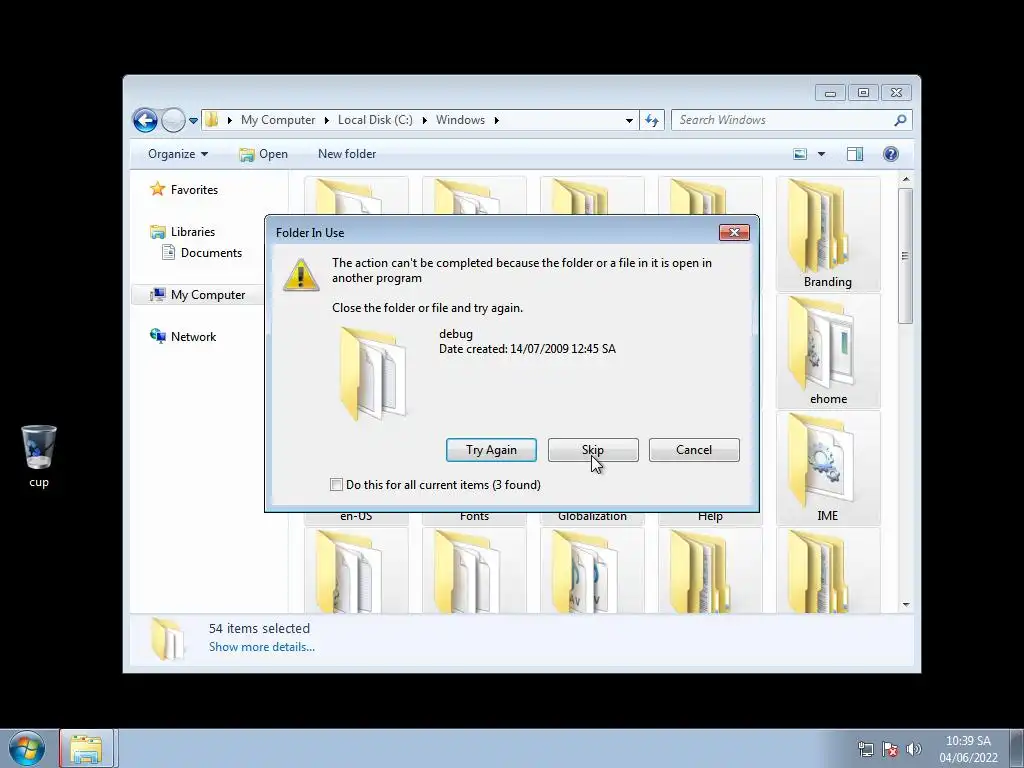Viewport: 1024px width, 768px height.
Task: Click the network tray icon
Action: click(866, 749)
